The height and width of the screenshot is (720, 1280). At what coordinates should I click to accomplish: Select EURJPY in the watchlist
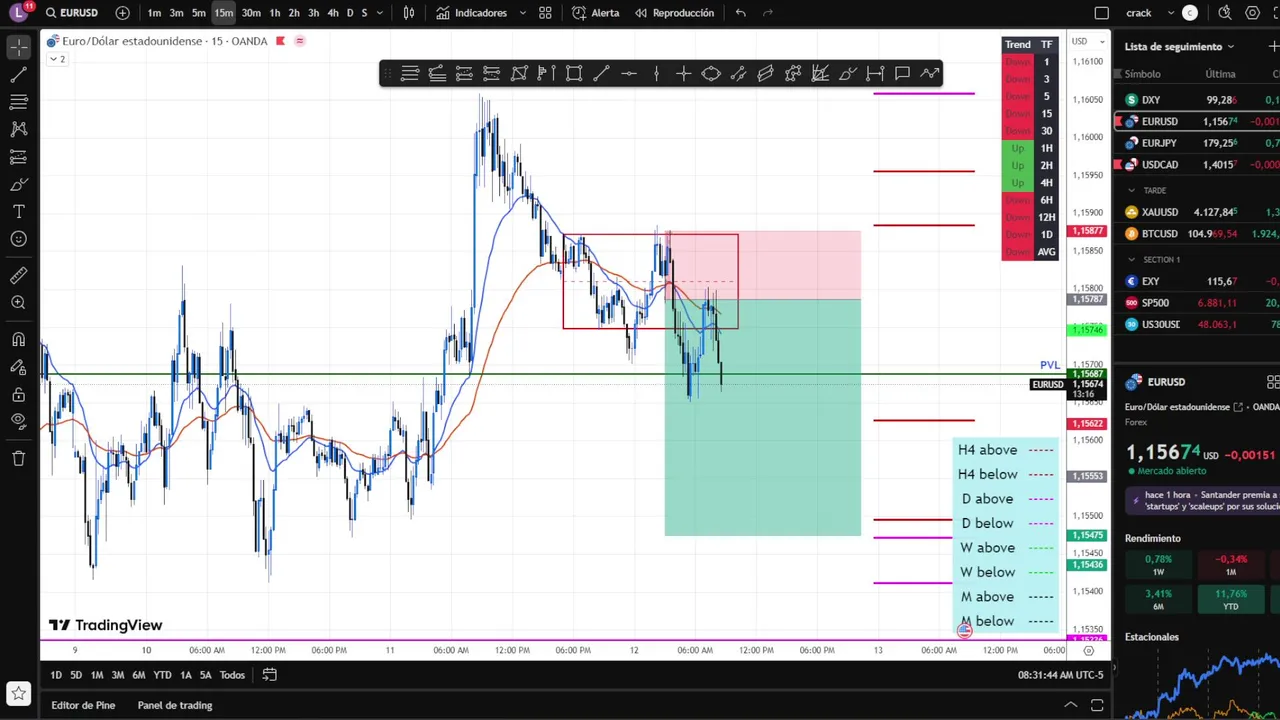[x=1198, y=143]
